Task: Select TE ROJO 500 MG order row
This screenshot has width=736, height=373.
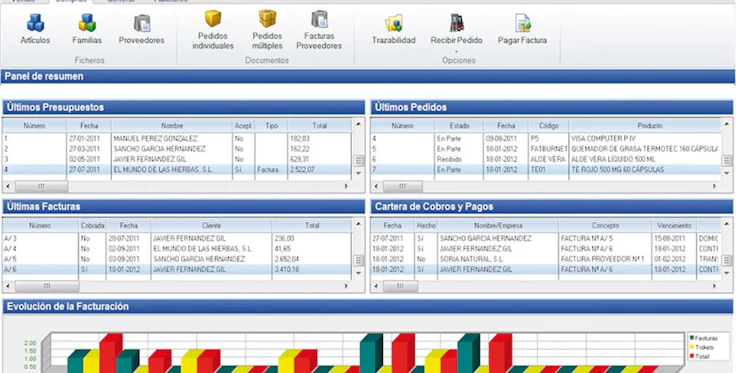Action: 546,169
